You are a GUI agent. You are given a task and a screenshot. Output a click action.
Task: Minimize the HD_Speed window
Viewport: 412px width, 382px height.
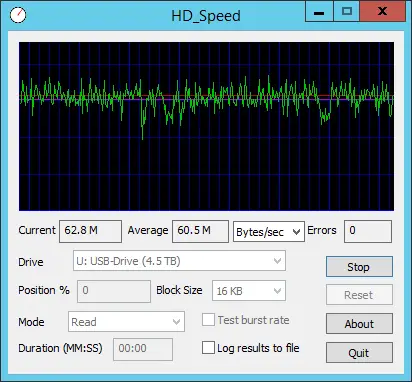[x=319, y=11]
